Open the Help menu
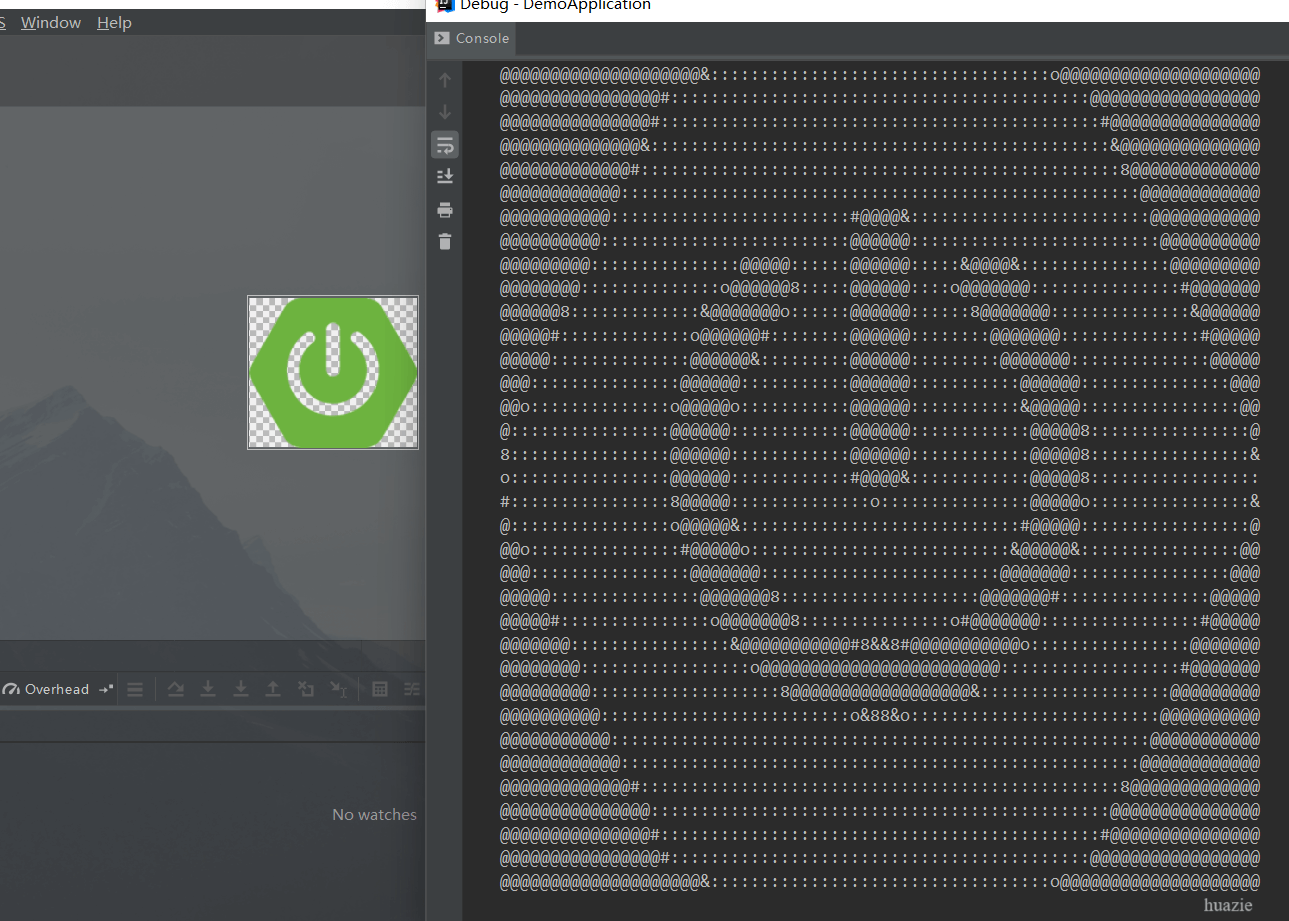 click(114, 23)
